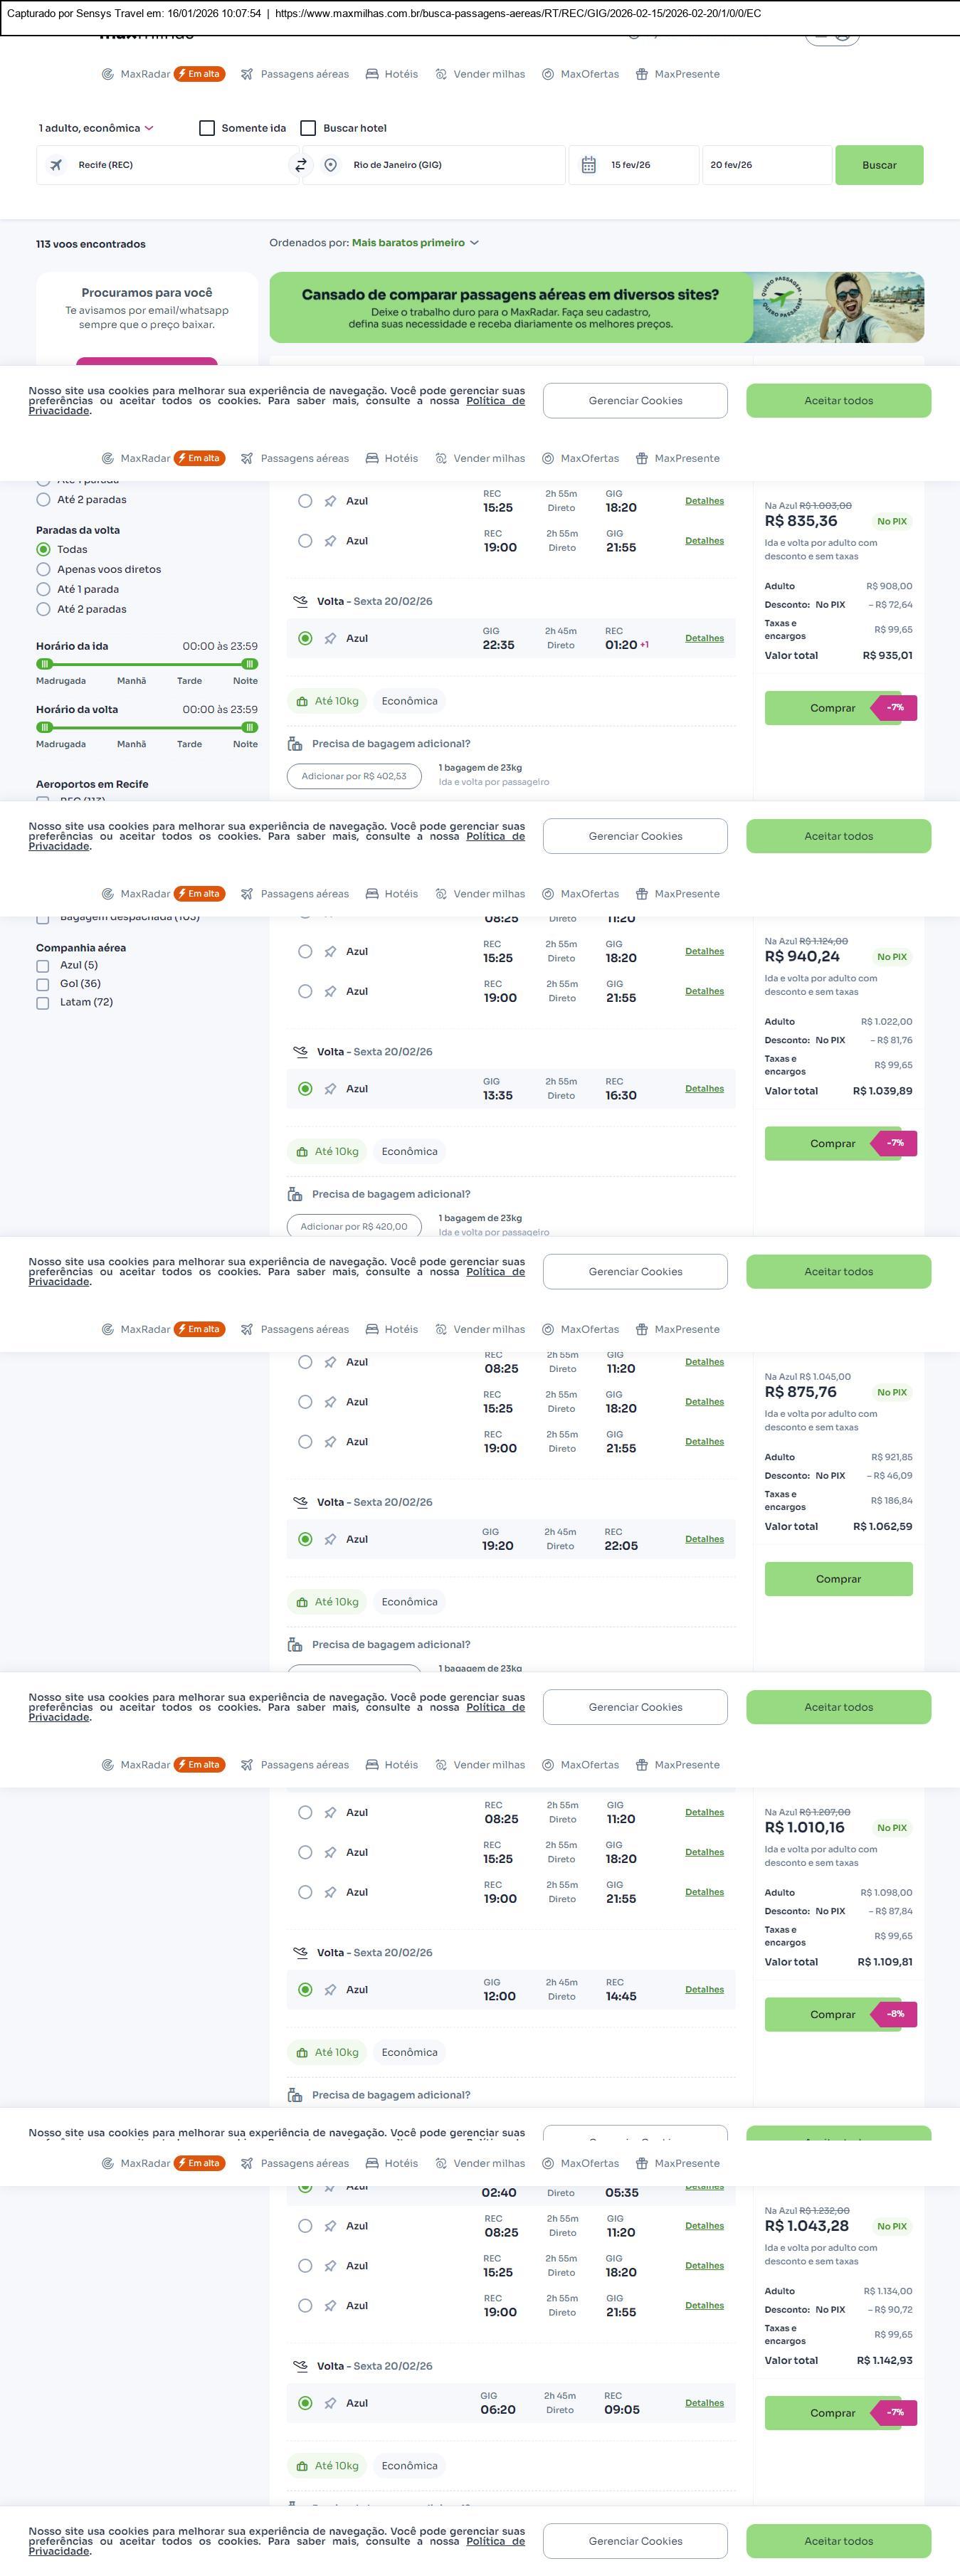Click the swap origin and destination arrows icon
This screenshot has width=960, height=2576.
click(300, 165)
